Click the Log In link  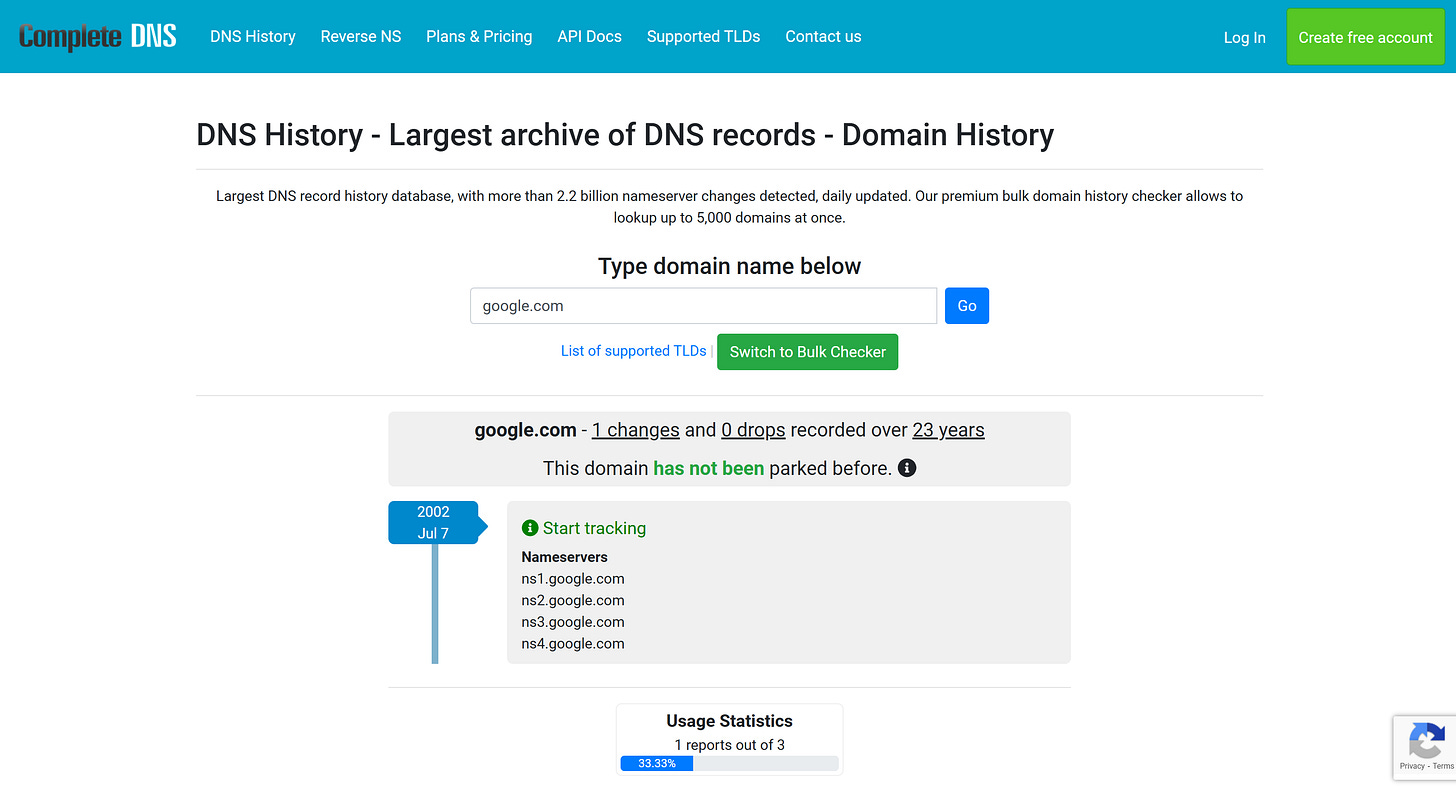click(1245, 37)
